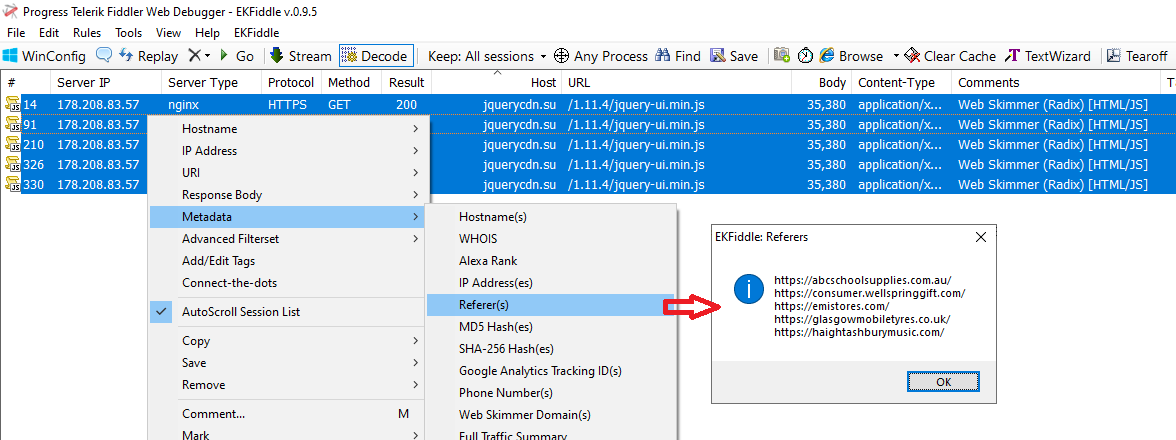Viewport: 1176px width, 440px height.
Task: Sort by Content-Type column header
Action: (x=902, y=82)
